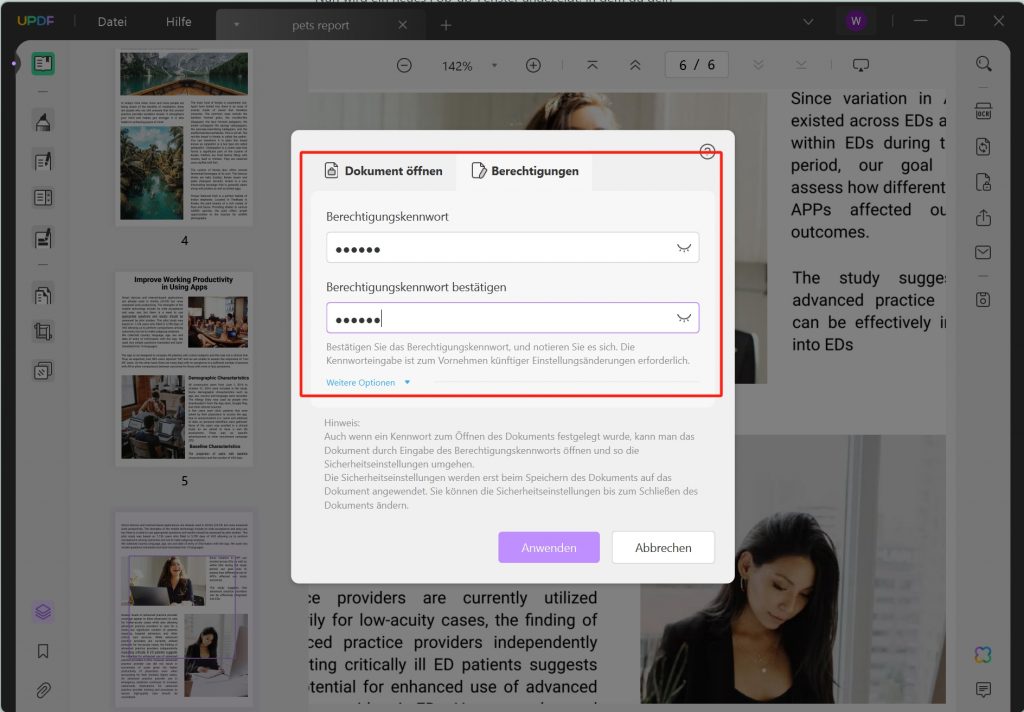Open the bookmark panel icon
Image resolution: width=1024 pixels, height=712 pixels.
click(43, 651)
